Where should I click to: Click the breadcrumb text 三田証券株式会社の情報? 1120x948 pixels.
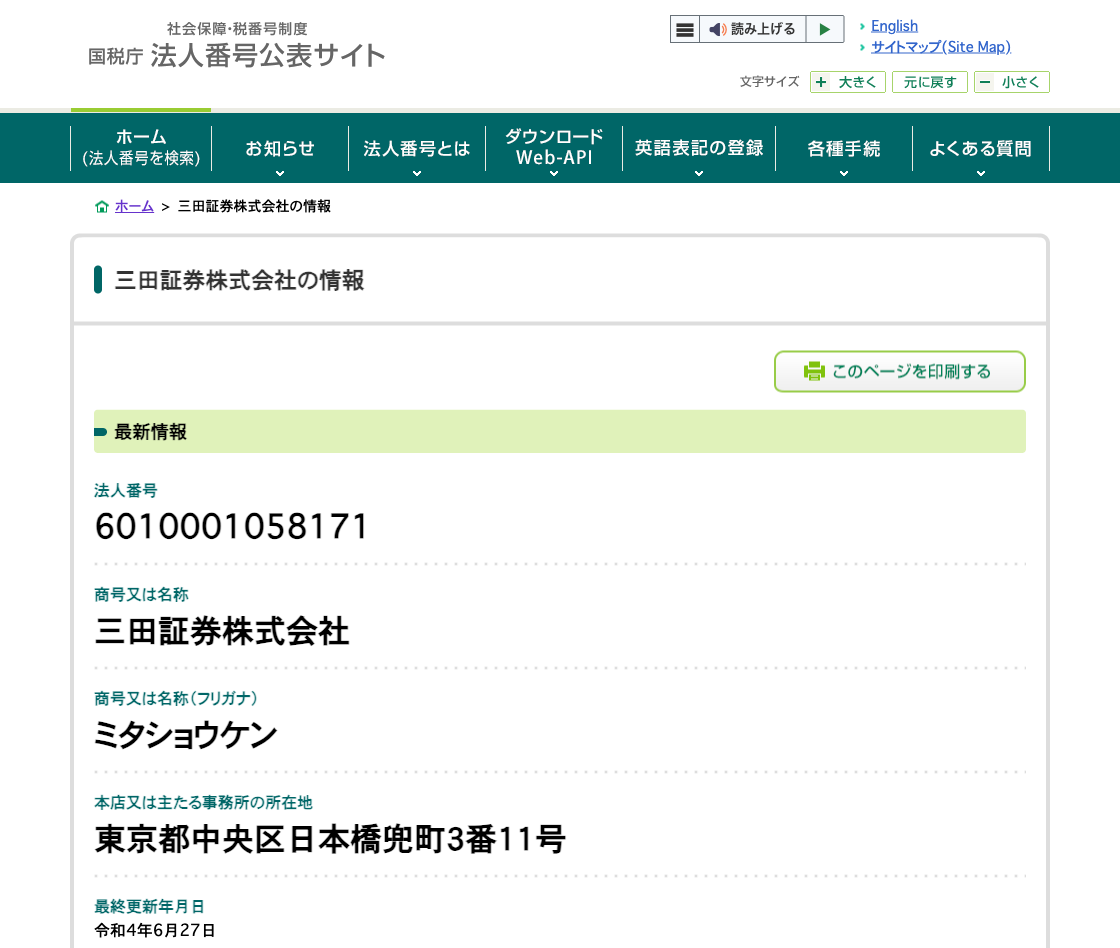254,206
